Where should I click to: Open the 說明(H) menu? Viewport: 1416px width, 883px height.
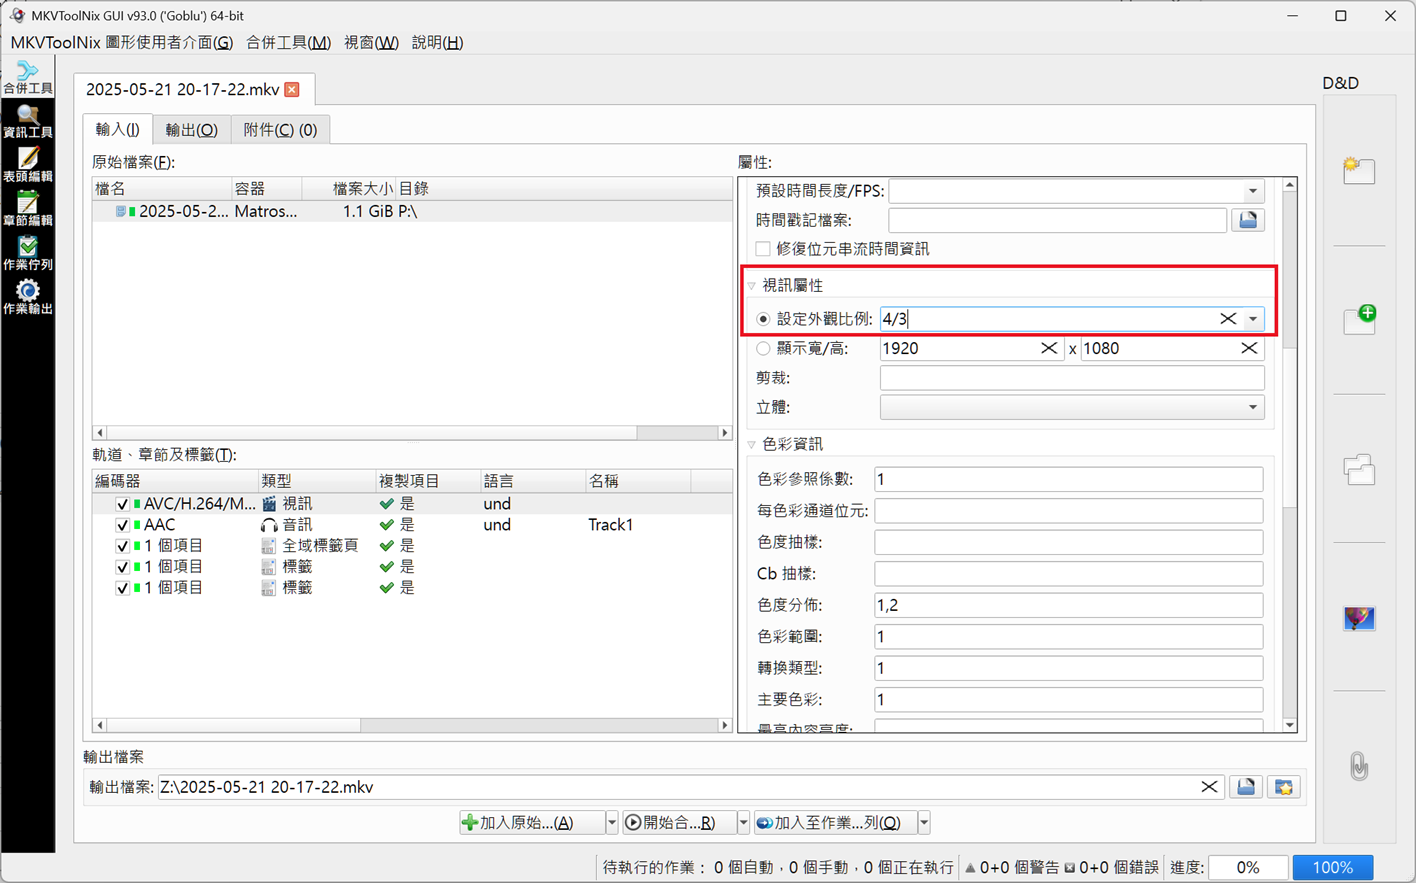[437, 42]
